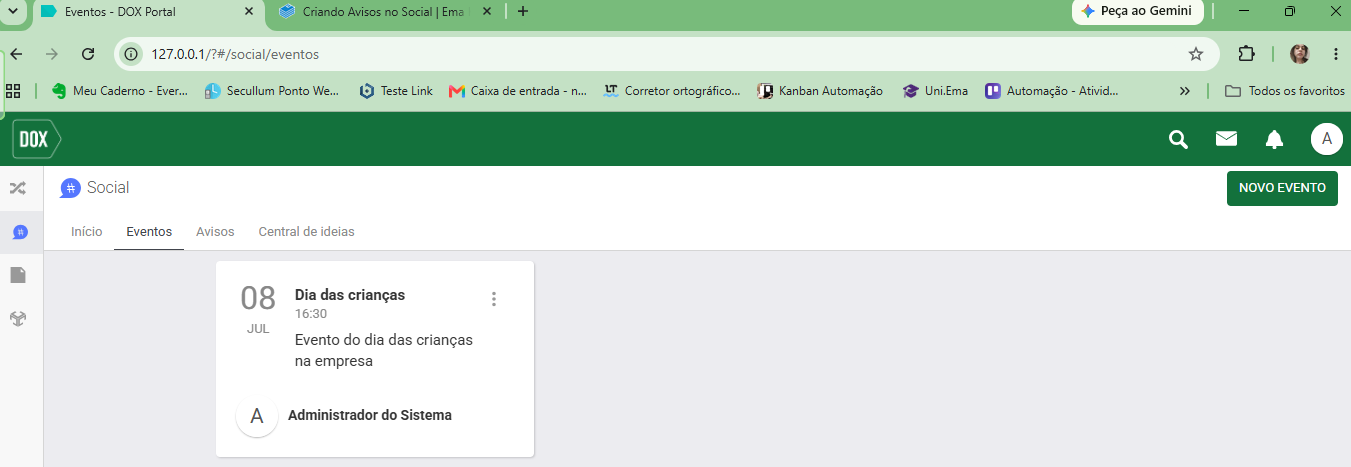Open the Chrome profile picture

[1299, 54]
